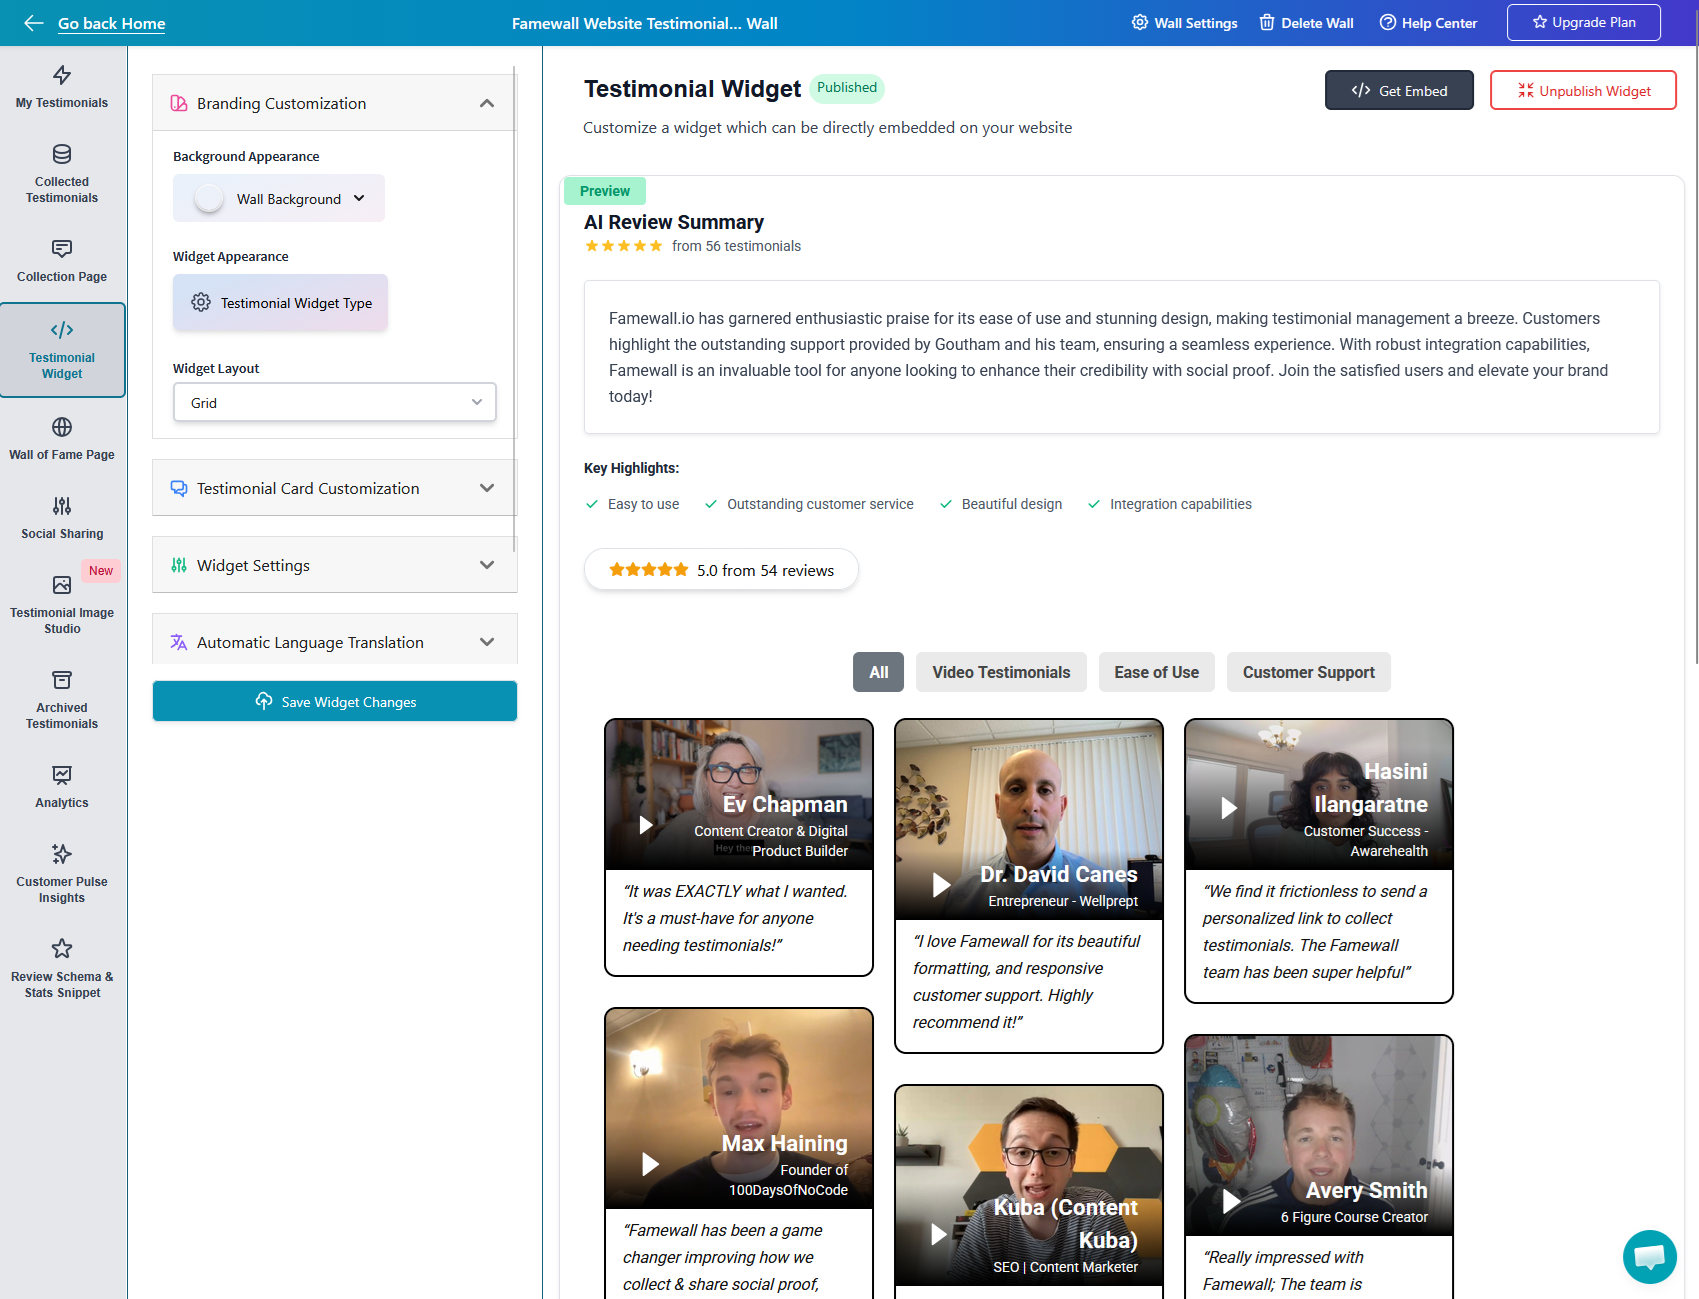1699x1299 pixels.
Task: Play Hasini Ilangaratne video testimonial
Action: click(x=1229, y=808)
